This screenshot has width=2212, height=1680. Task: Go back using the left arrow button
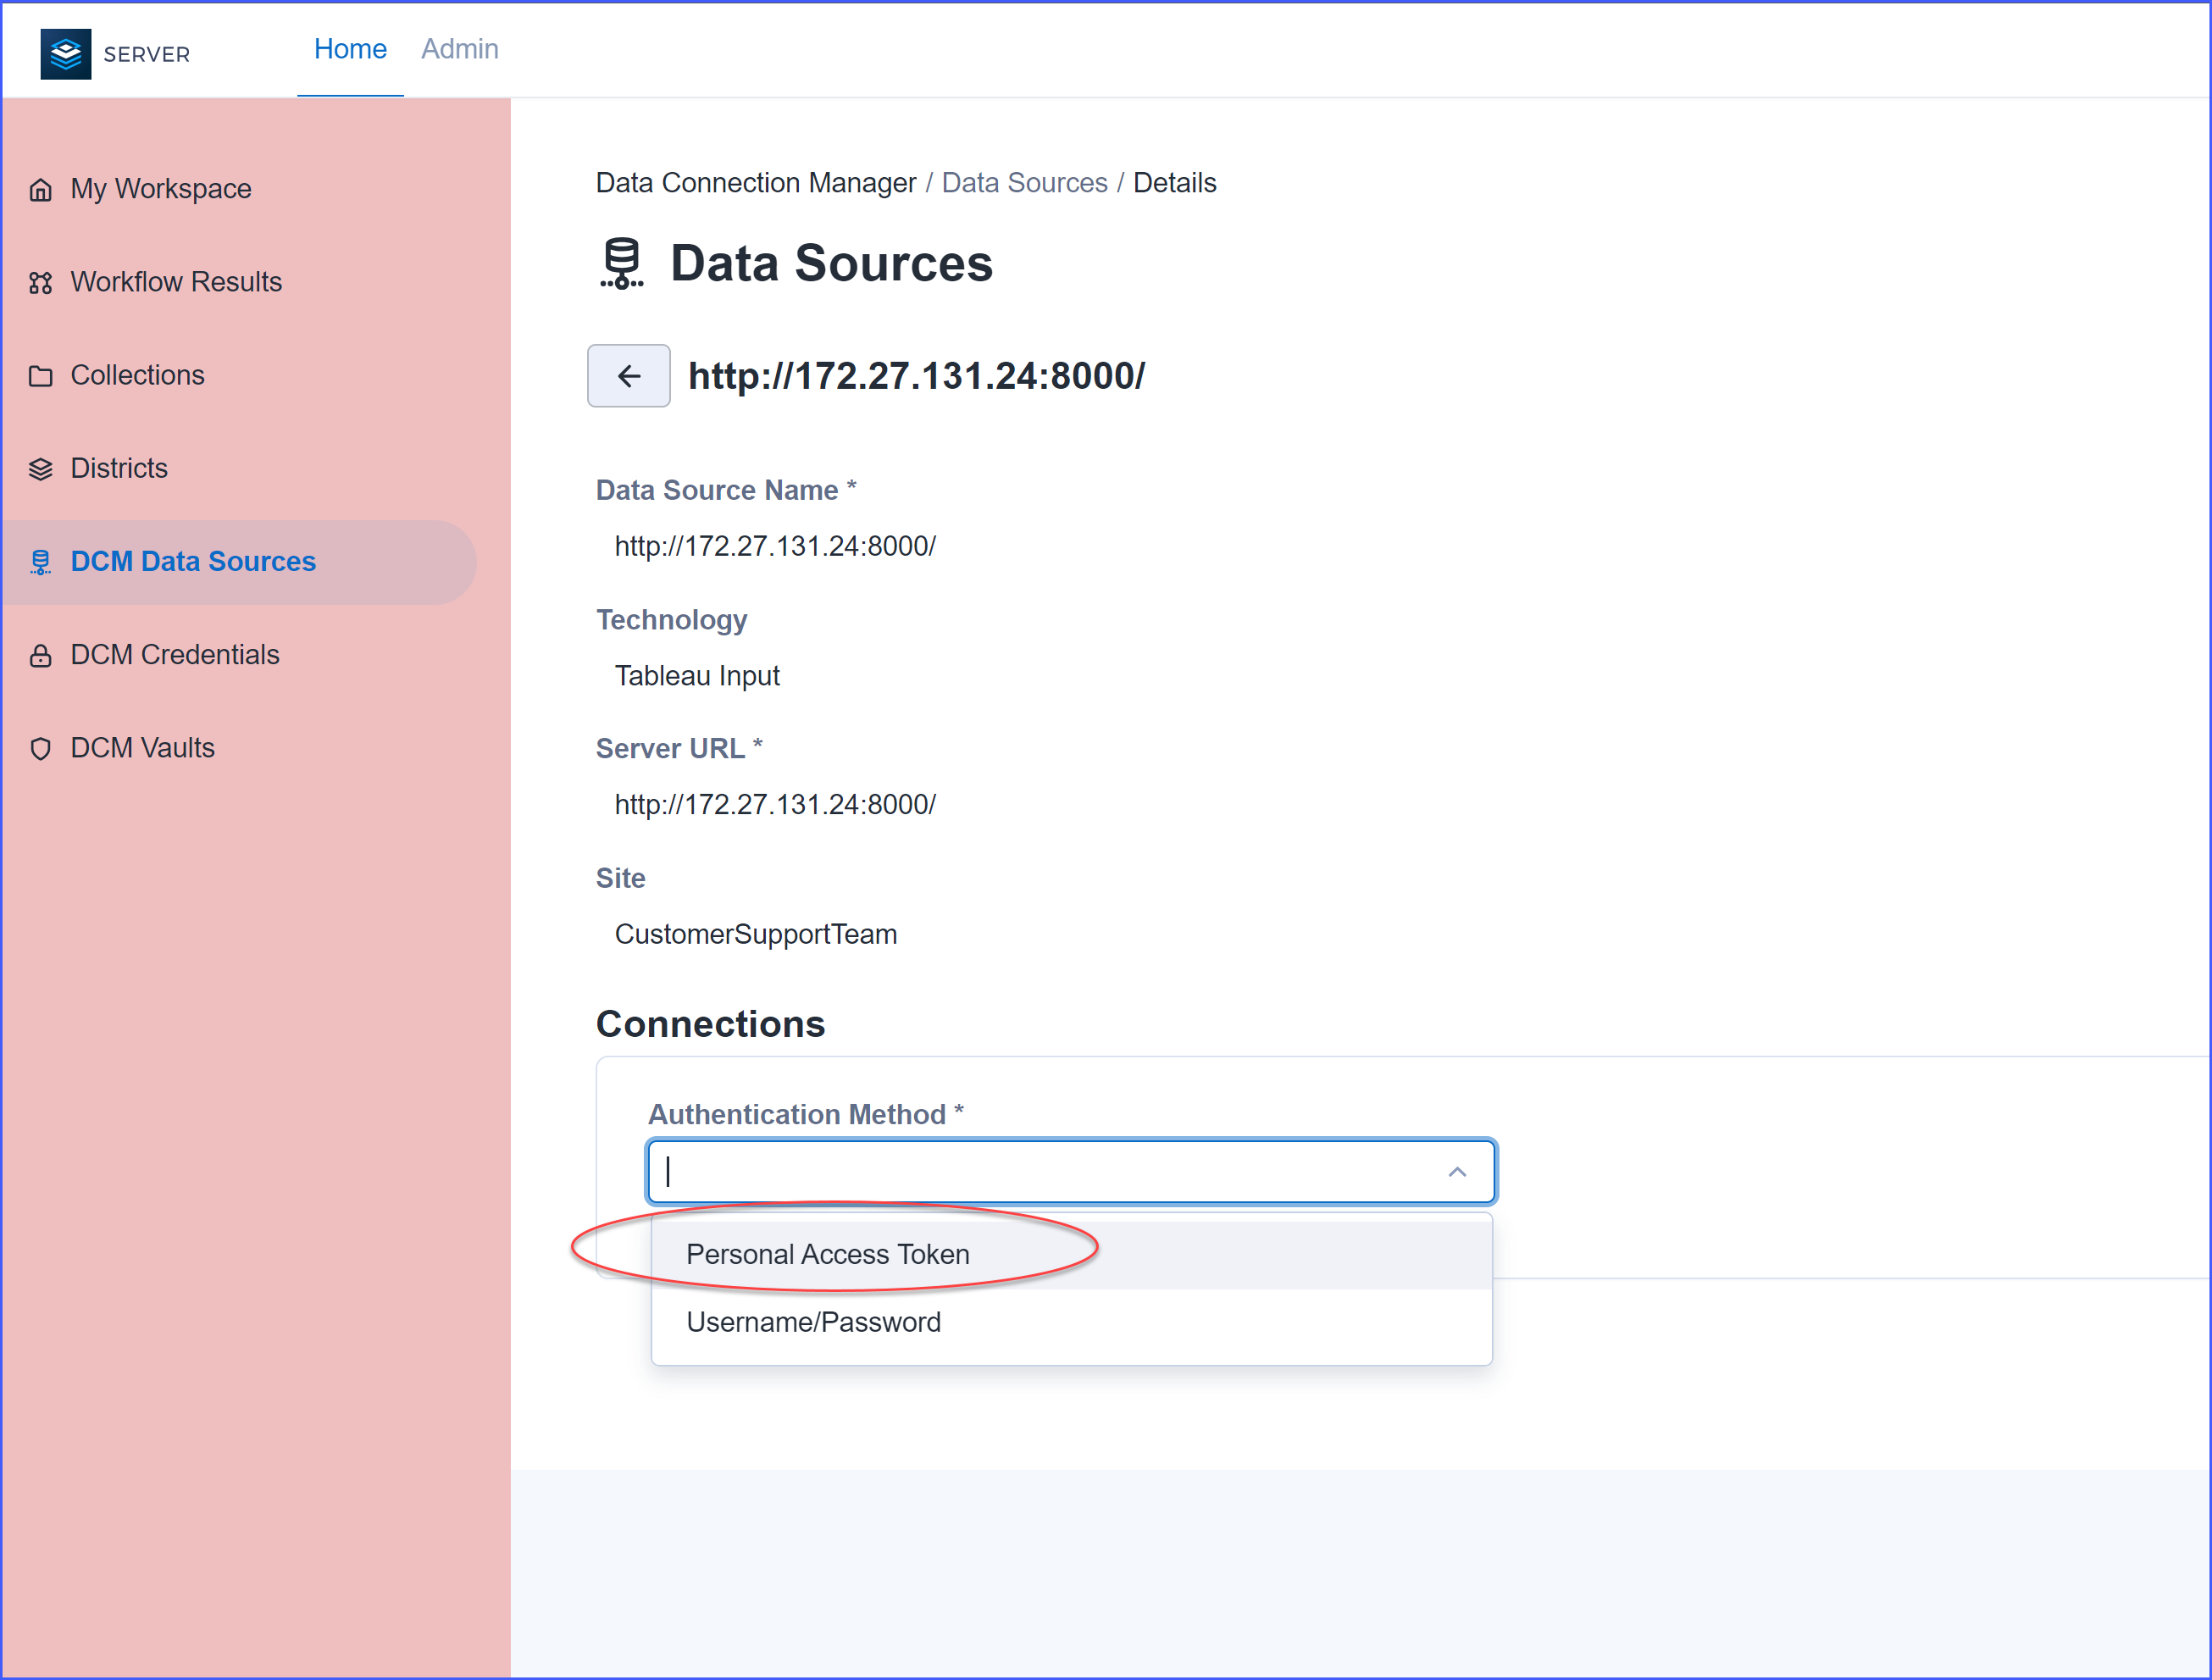[x=629, y=376]
